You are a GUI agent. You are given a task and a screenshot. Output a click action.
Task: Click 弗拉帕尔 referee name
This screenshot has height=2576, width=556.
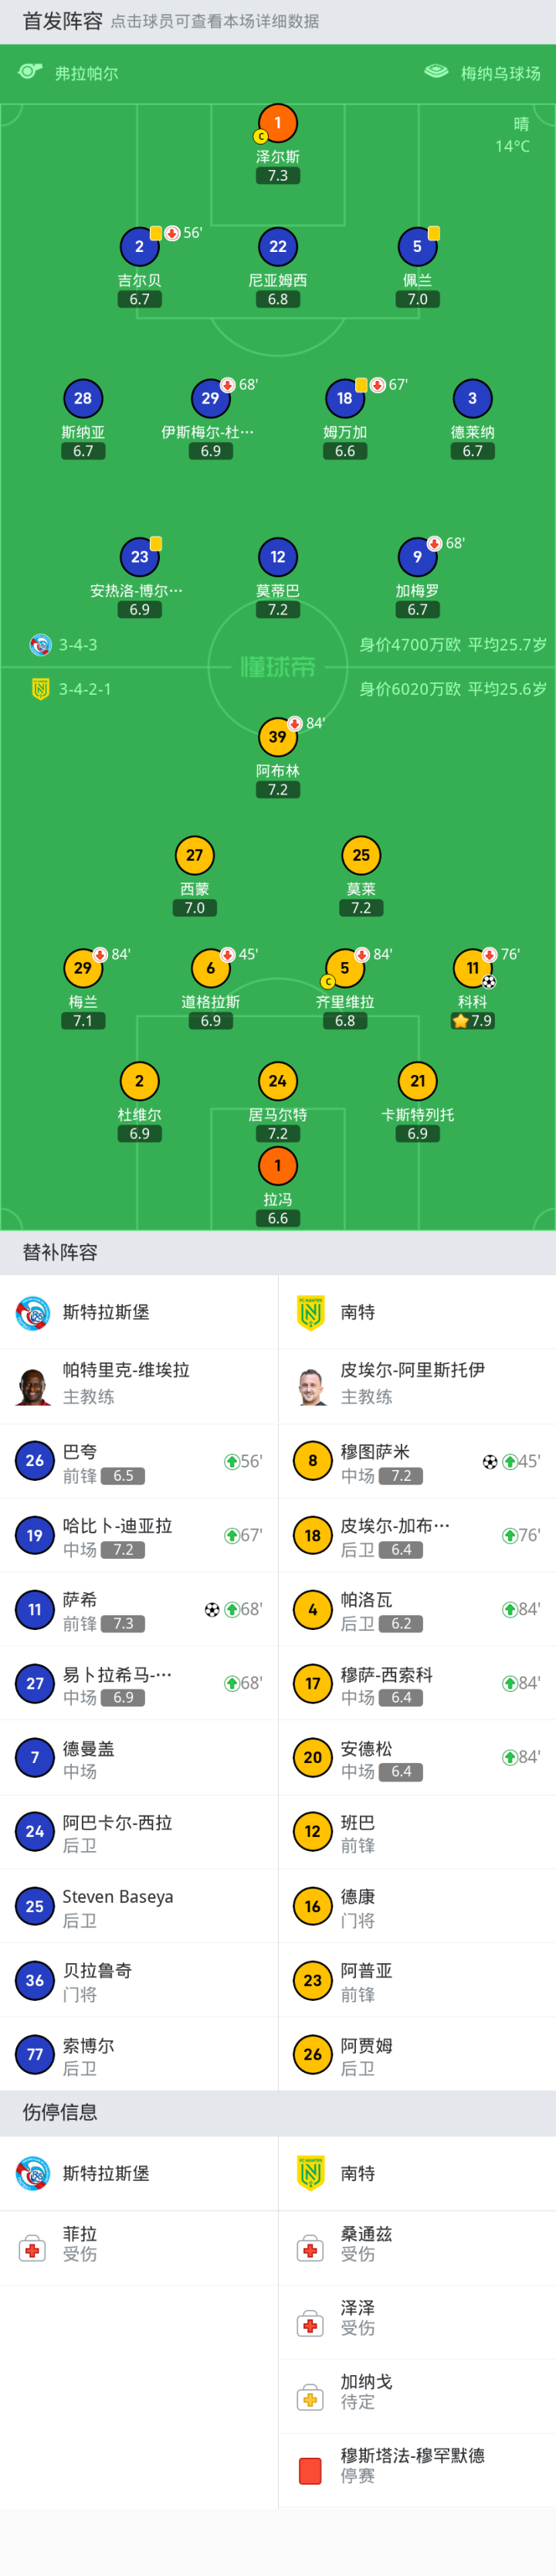86,73
